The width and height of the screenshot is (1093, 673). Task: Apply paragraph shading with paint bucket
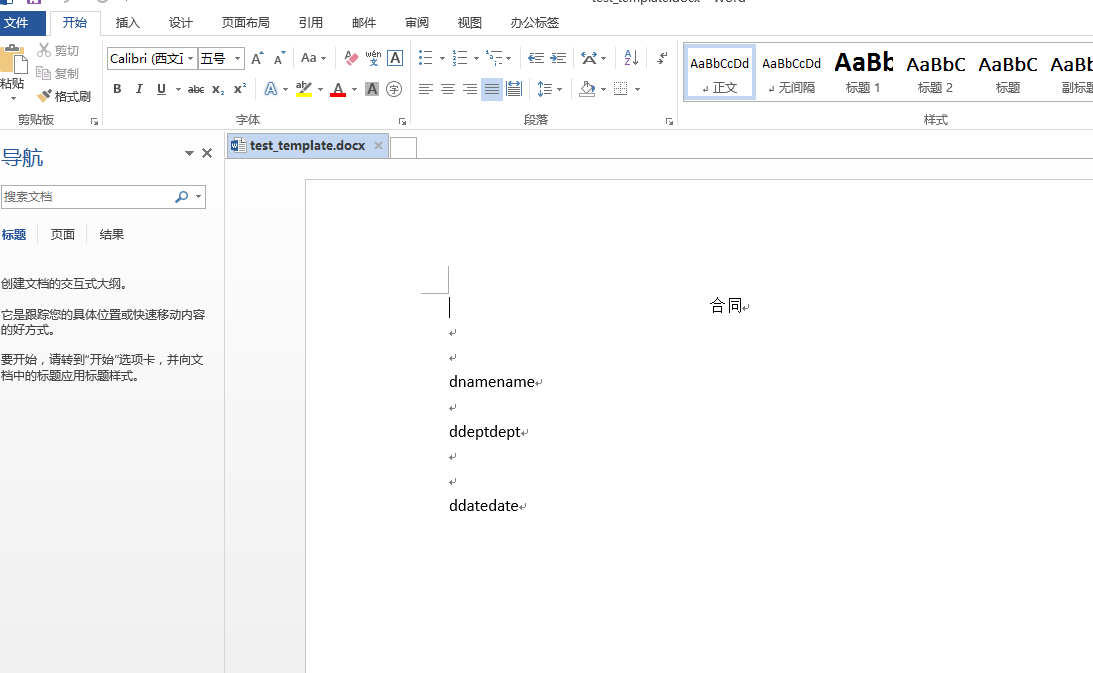pos(587,89)
